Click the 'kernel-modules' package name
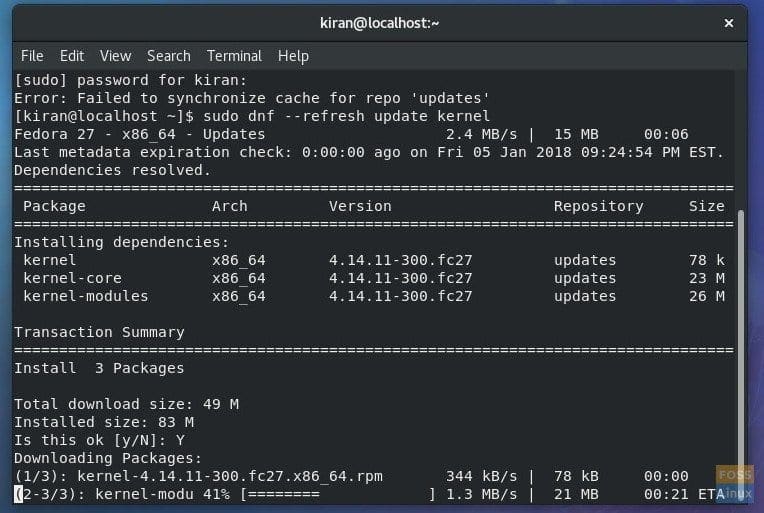This screenshot has height=513, width=764. 86,296
